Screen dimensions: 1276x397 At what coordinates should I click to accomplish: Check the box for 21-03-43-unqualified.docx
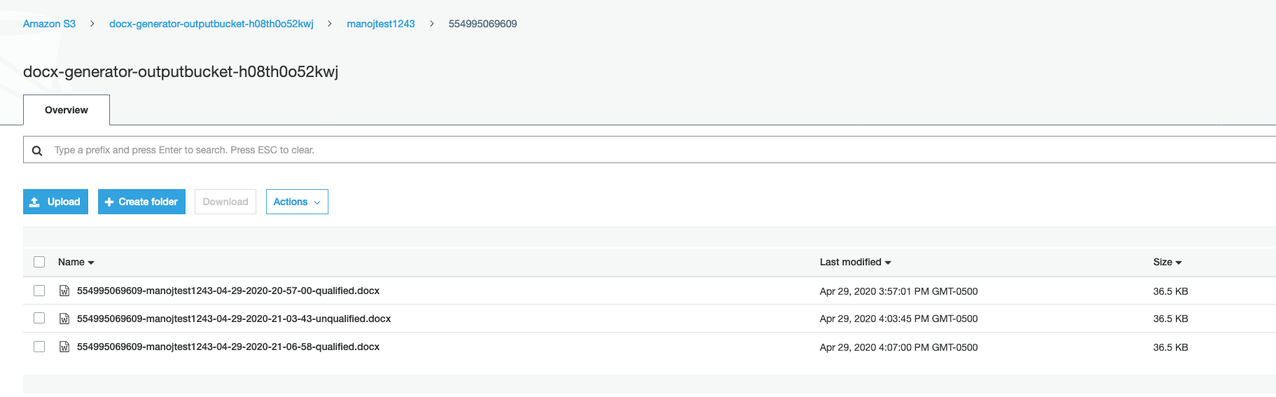click(x=39, y=318)
